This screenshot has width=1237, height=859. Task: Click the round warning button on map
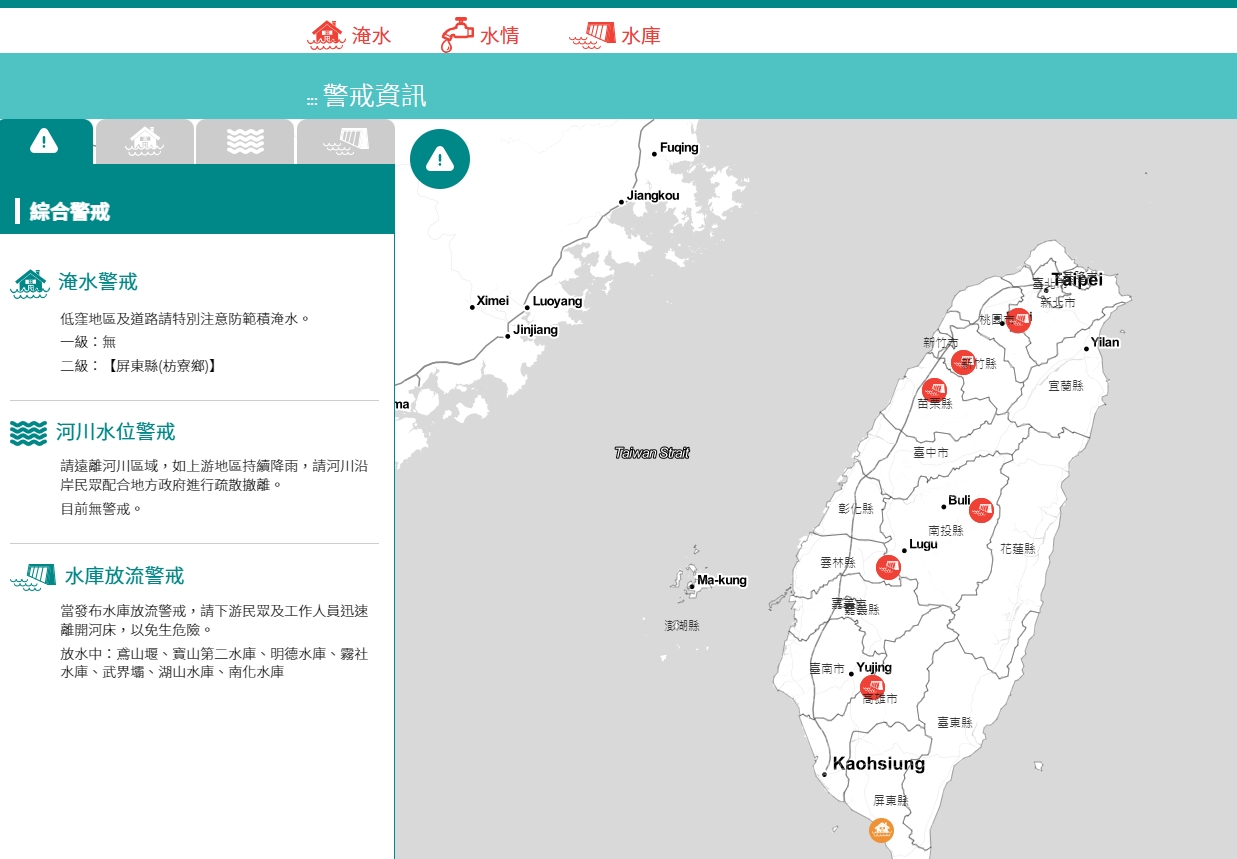440,159
